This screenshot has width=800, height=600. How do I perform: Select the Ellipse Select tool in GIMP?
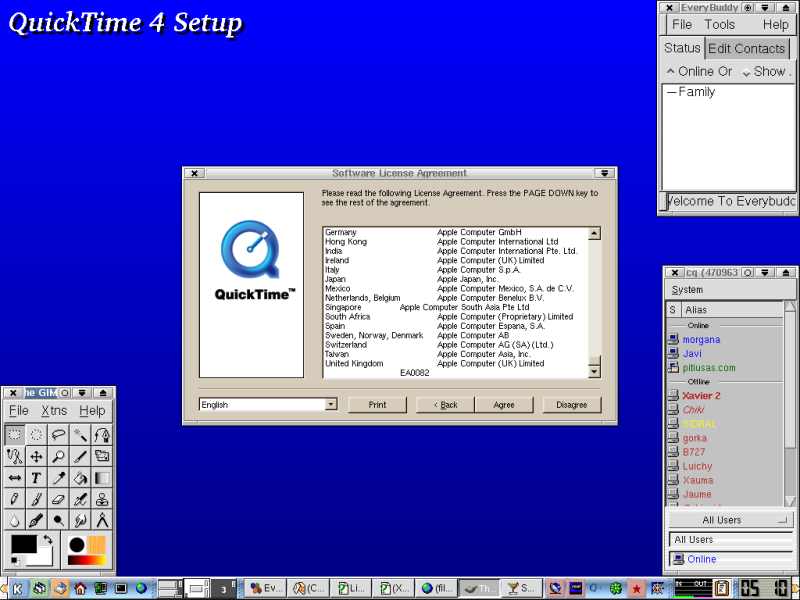click(x=36, y=435)
